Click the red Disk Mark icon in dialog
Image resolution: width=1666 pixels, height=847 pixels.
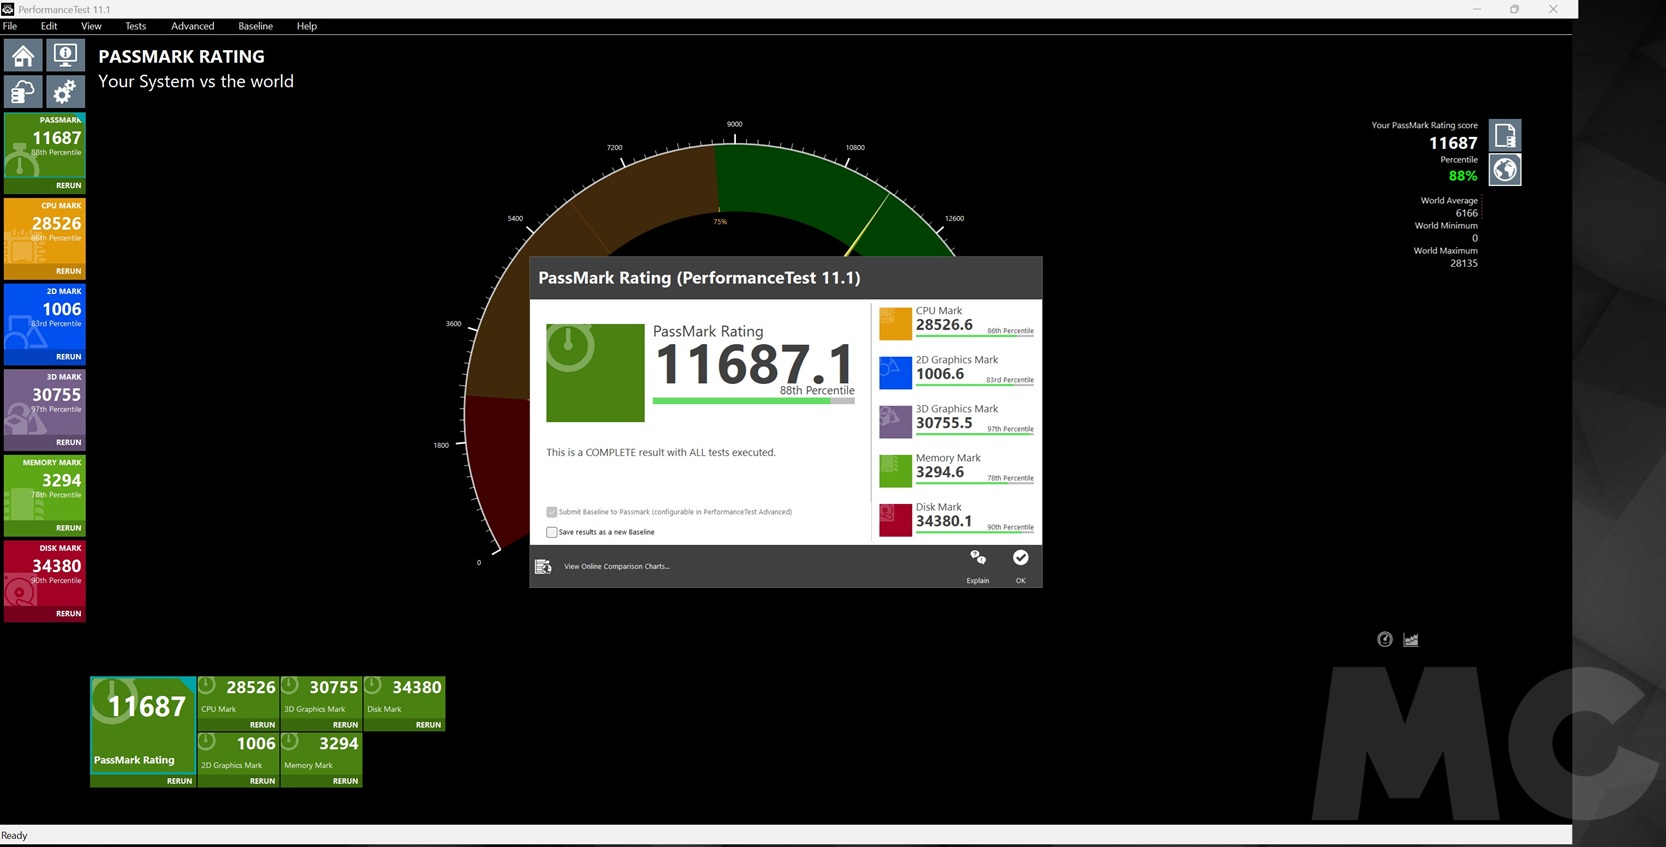[895, 519]
